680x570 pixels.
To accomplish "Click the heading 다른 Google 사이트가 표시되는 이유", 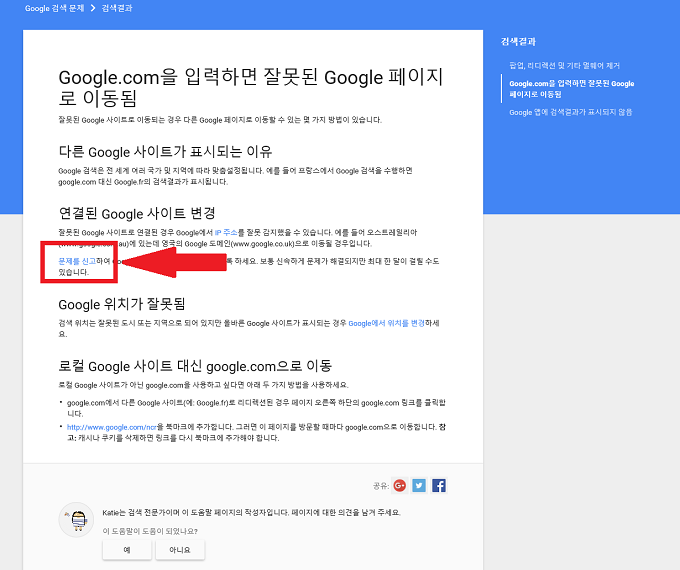I will coord(165,152).
